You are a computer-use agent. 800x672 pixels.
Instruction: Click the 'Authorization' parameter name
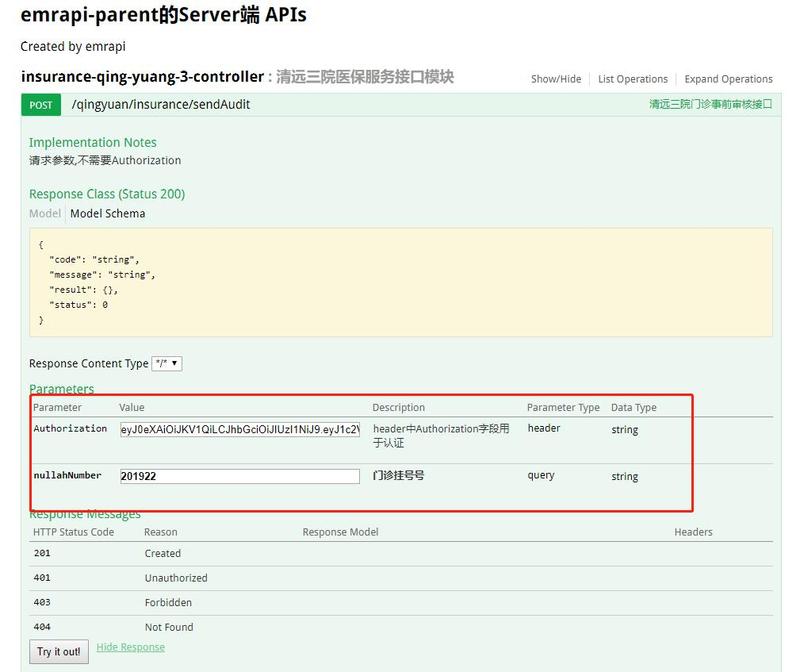(x=70, y=428)
